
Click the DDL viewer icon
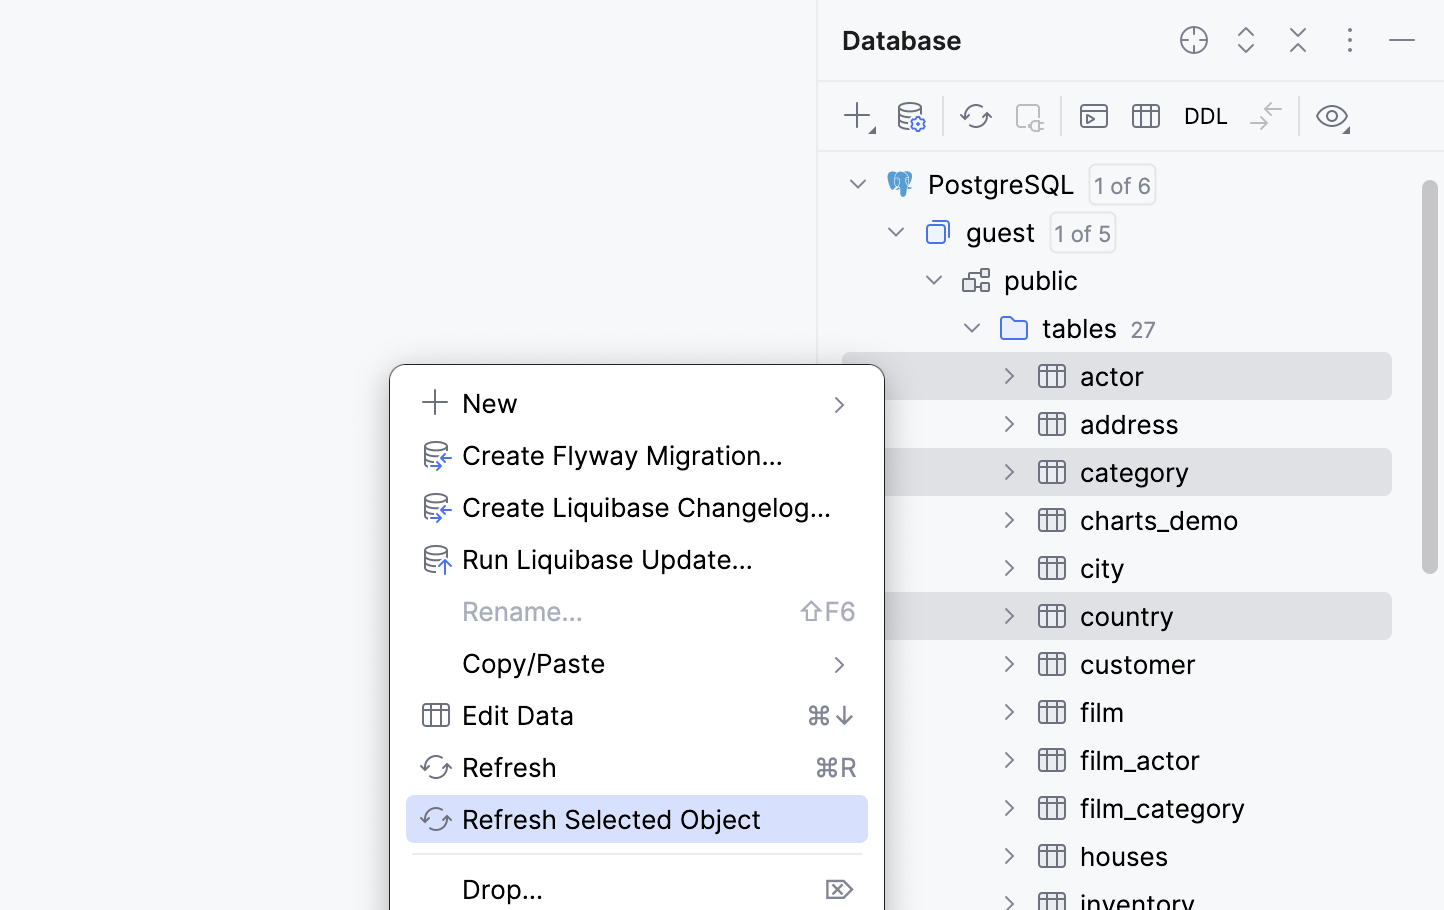1205,116
